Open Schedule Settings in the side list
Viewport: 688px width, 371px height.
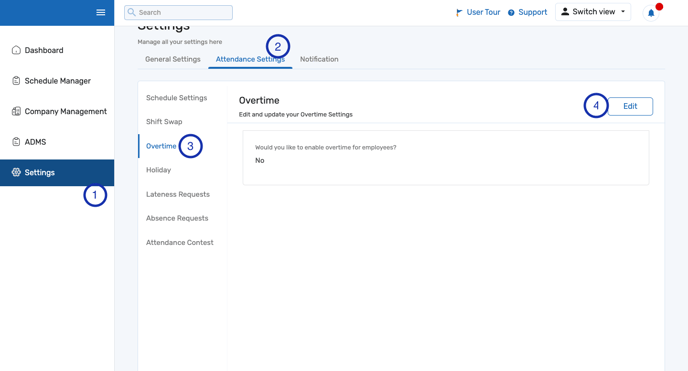coord(176,98)
